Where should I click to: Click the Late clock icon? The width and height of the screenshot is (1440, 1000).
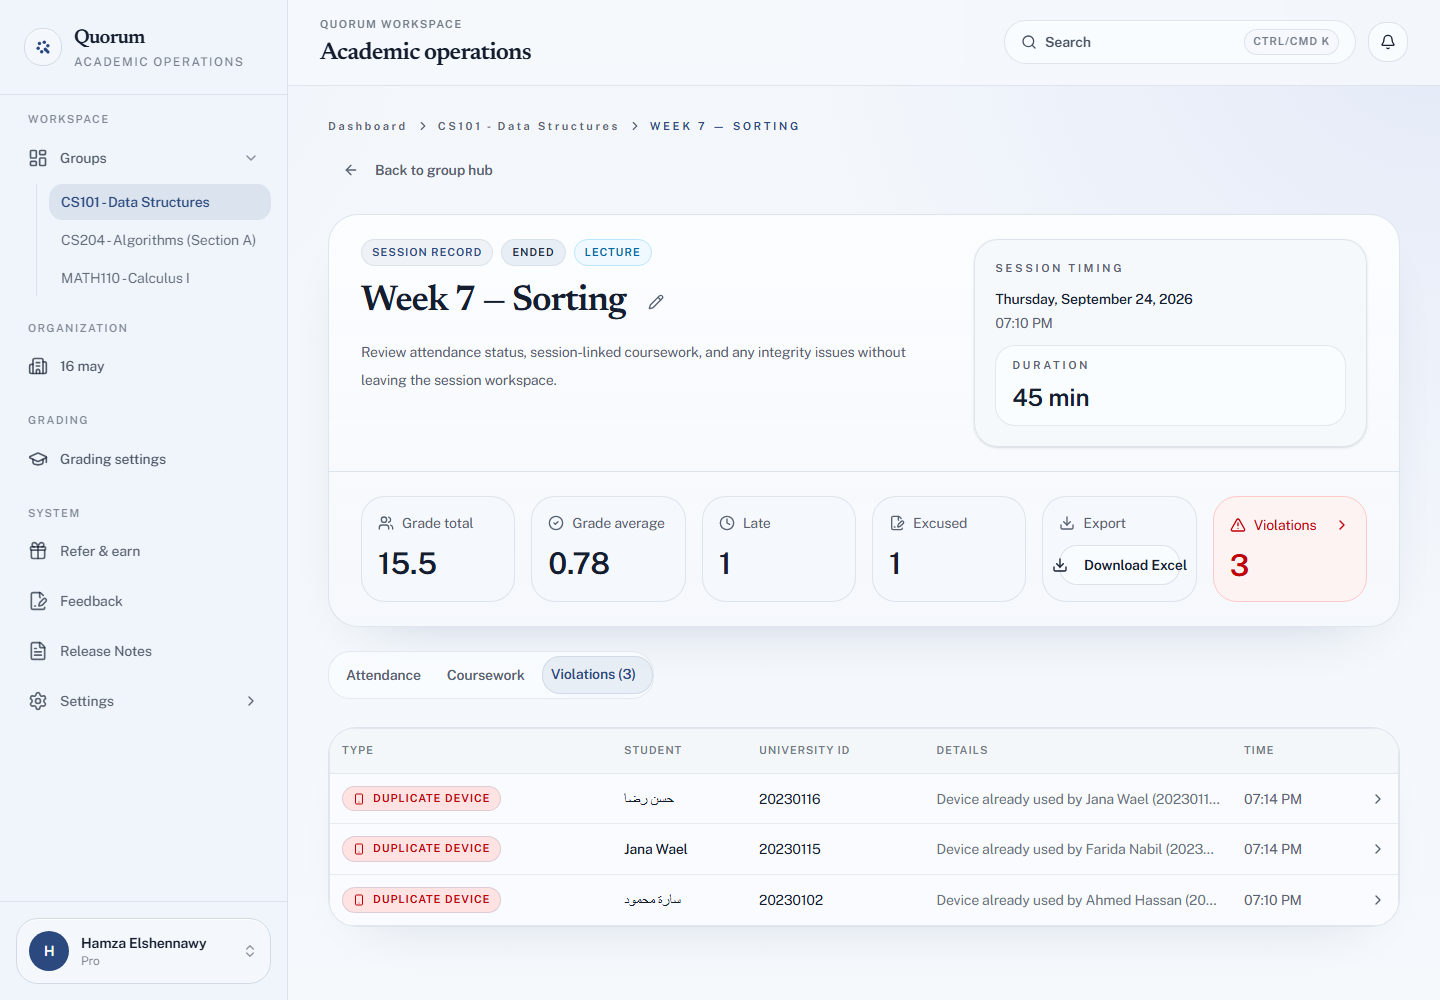click(727, 523)
